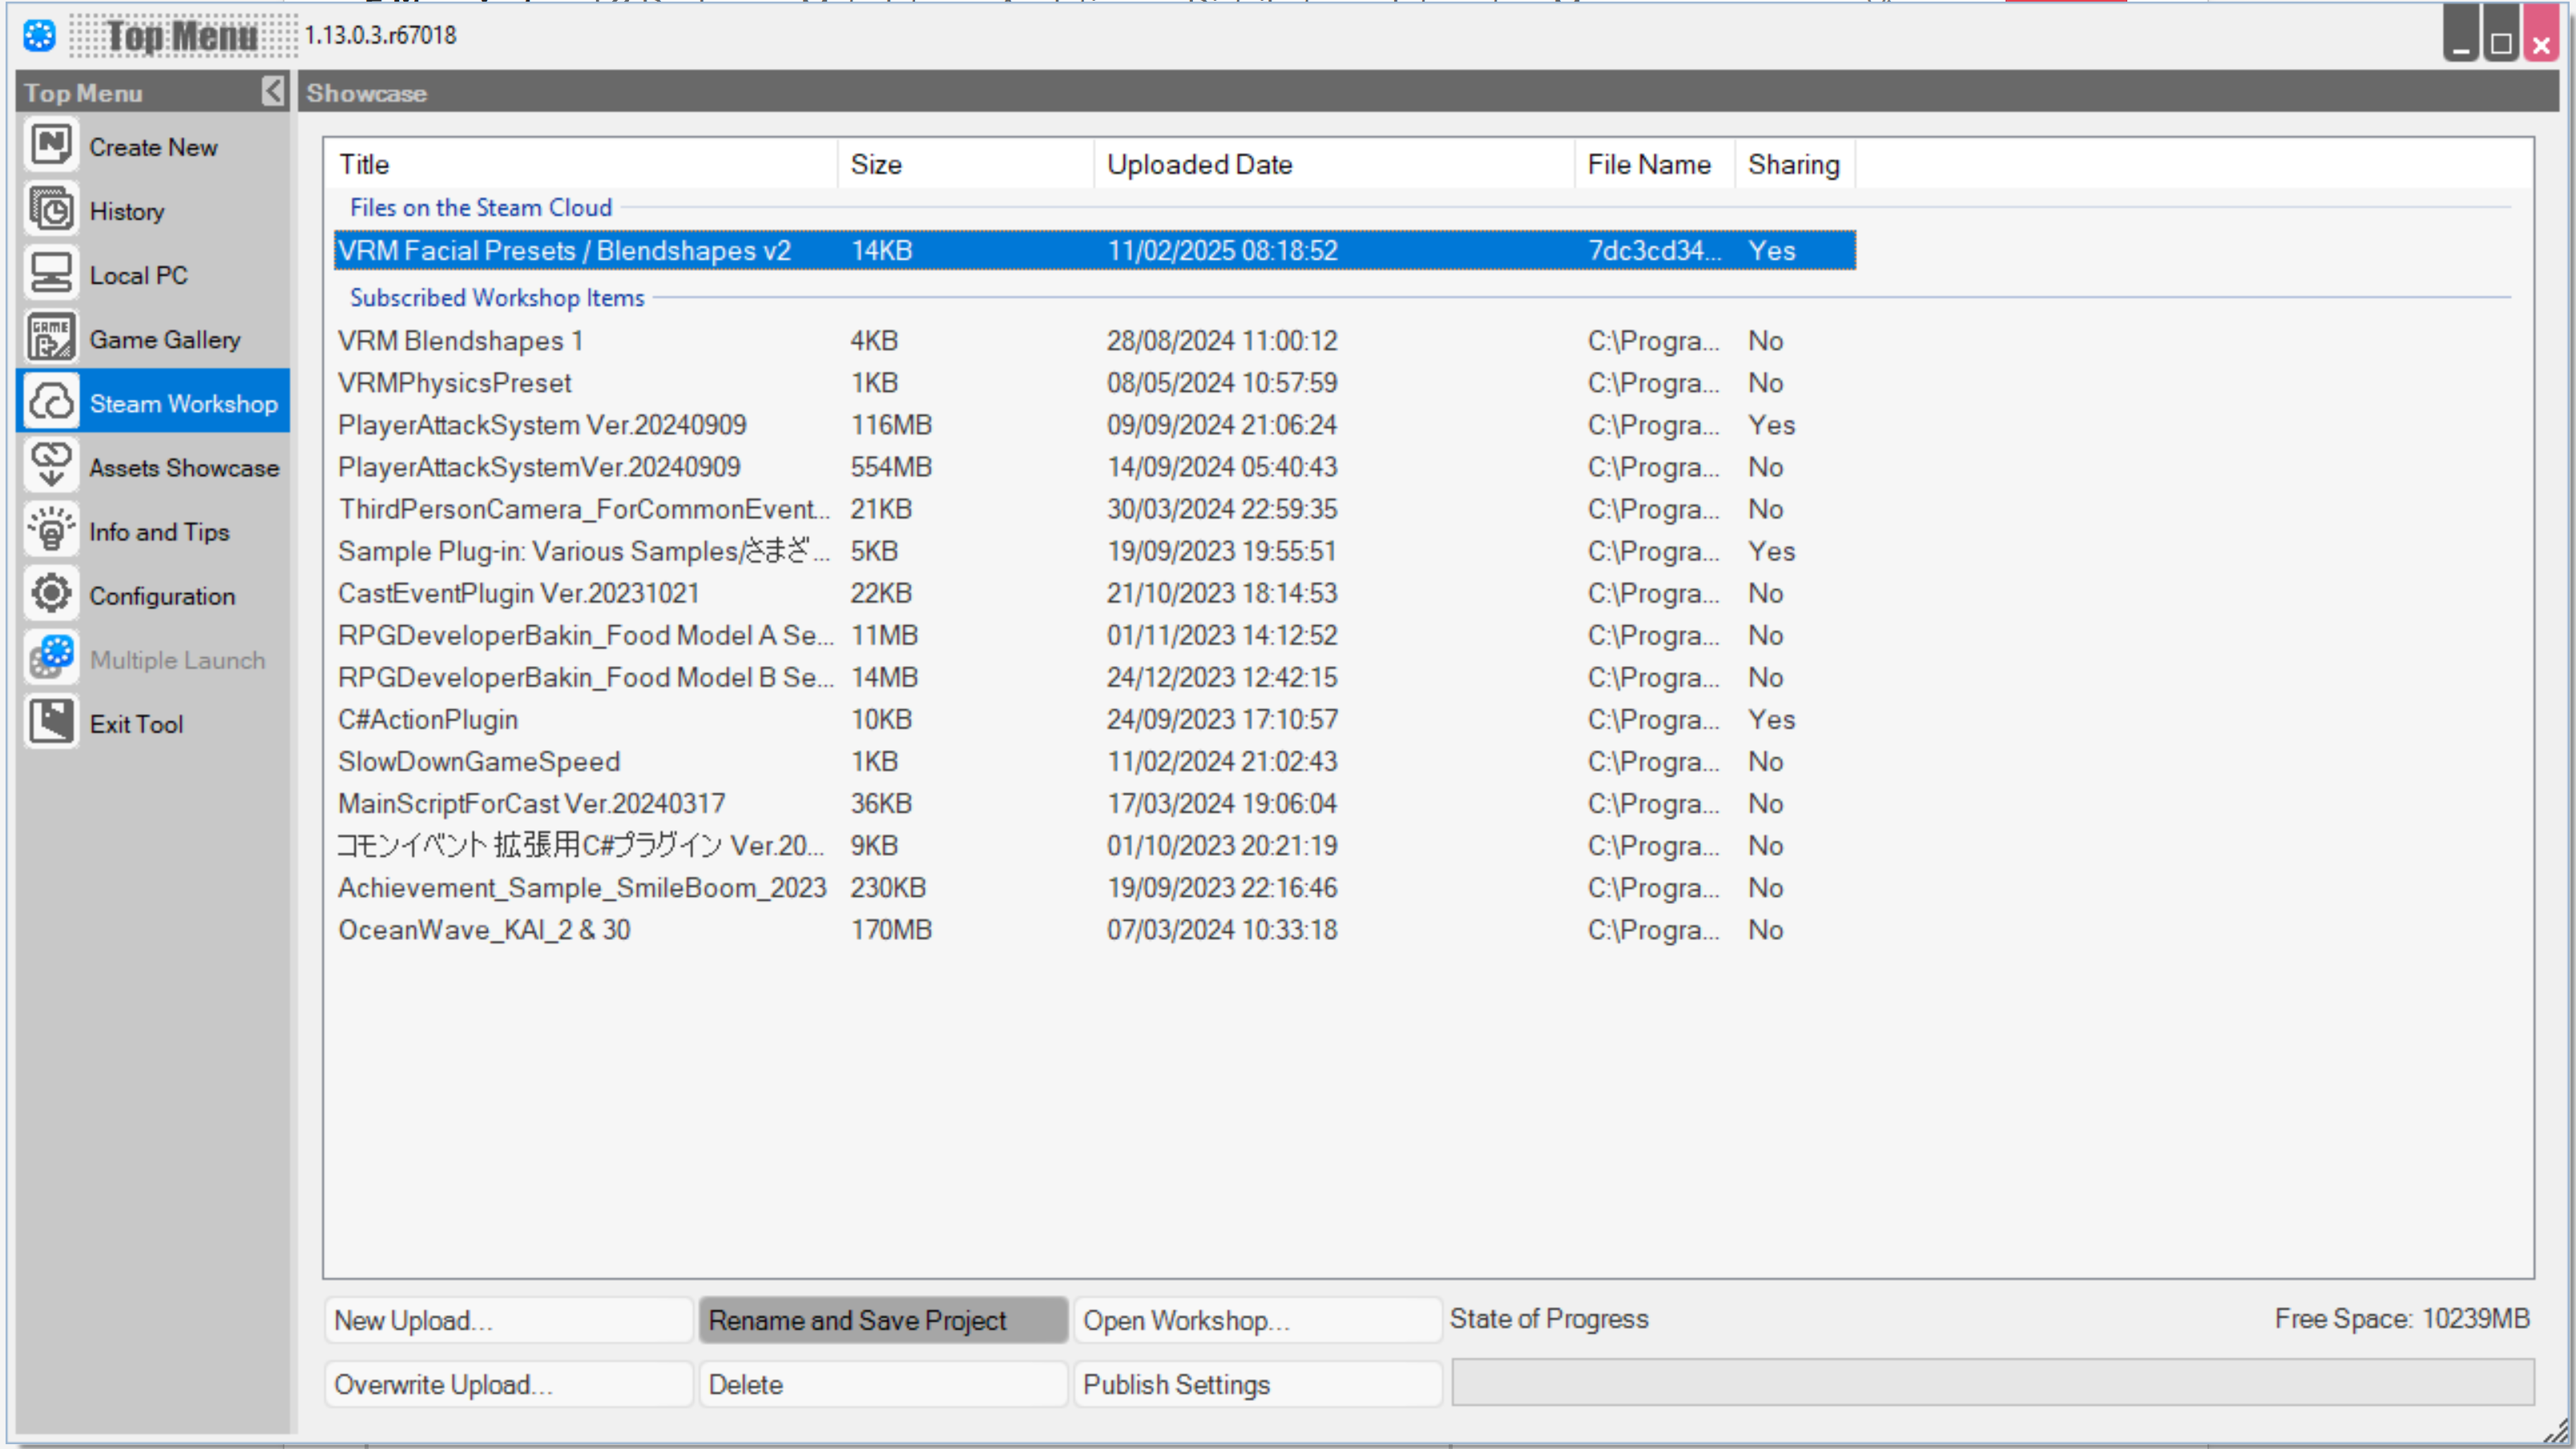Viewport: 2576px width, 1449px height.
Task: Open the Info and Tips lightbulb icon
Action: [51, 530]
